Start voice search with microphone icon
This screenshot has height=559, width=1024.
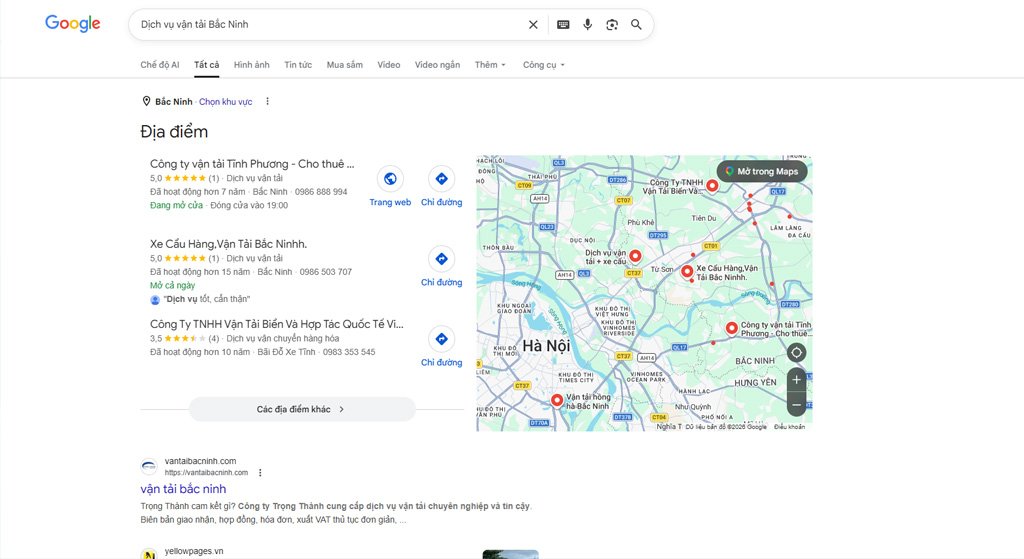coord(588,24)
